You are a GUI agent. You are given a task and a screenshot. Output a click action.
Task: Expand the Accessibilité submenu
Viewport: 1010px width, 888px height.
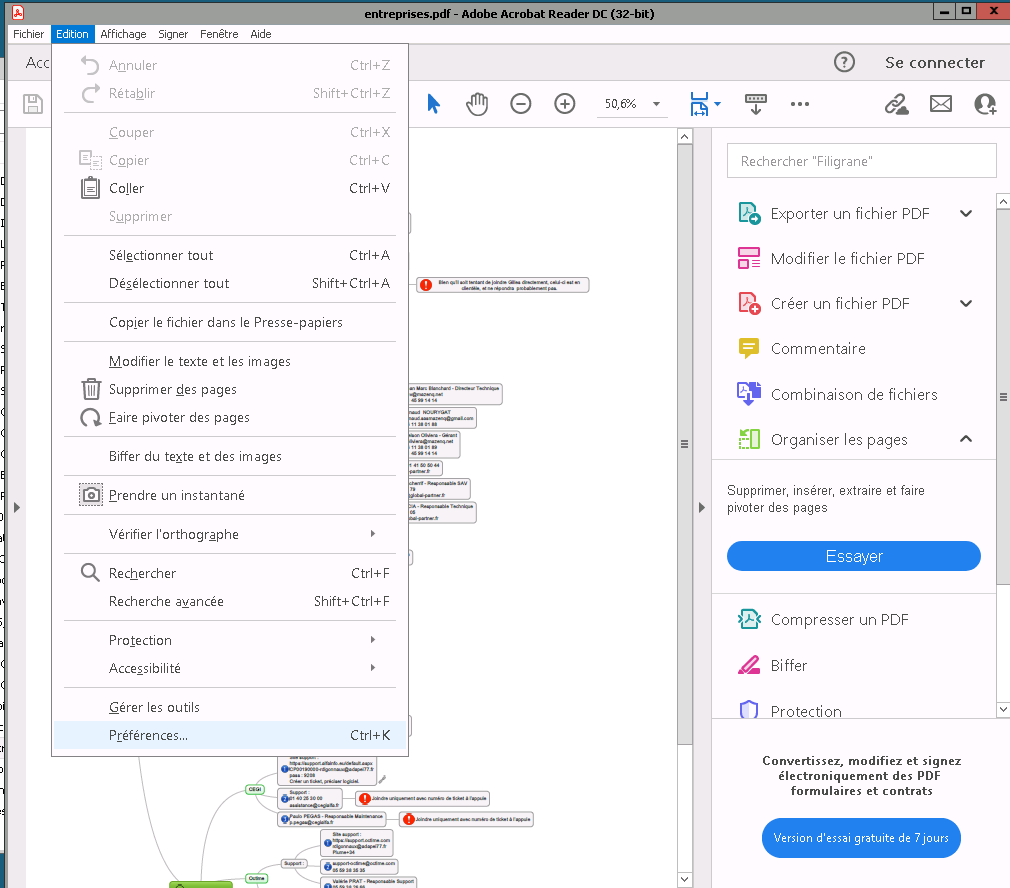coord(230,668)
